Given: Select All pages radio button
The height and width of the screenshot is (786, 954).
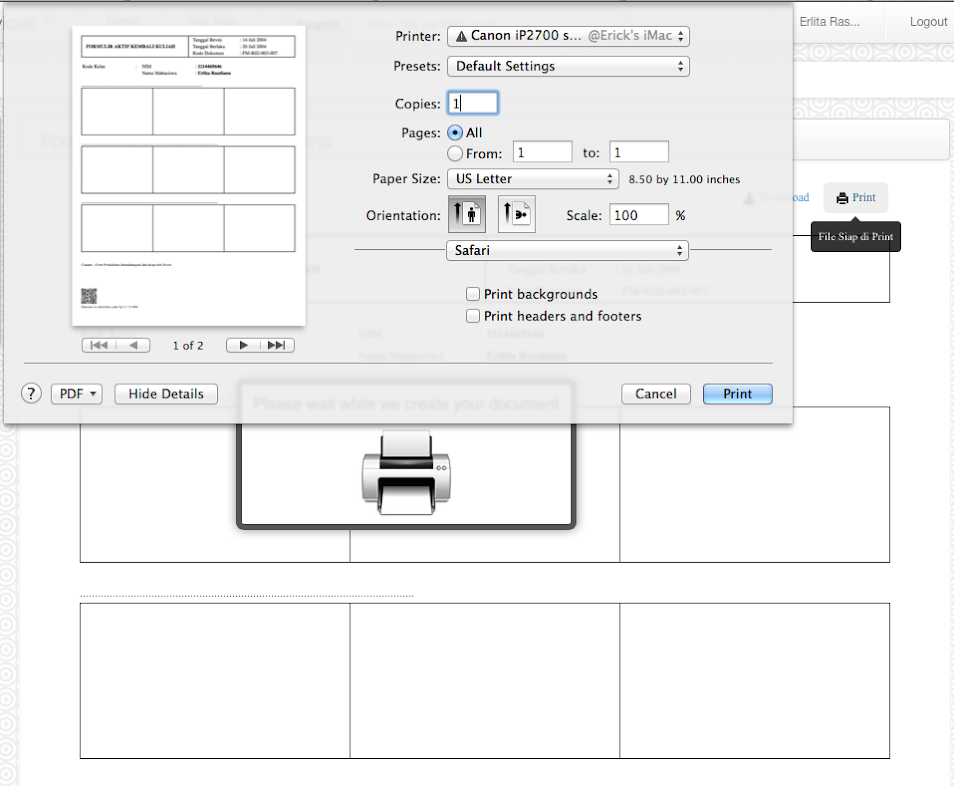Looking at the screenshot, I should [x=455, y=133].
